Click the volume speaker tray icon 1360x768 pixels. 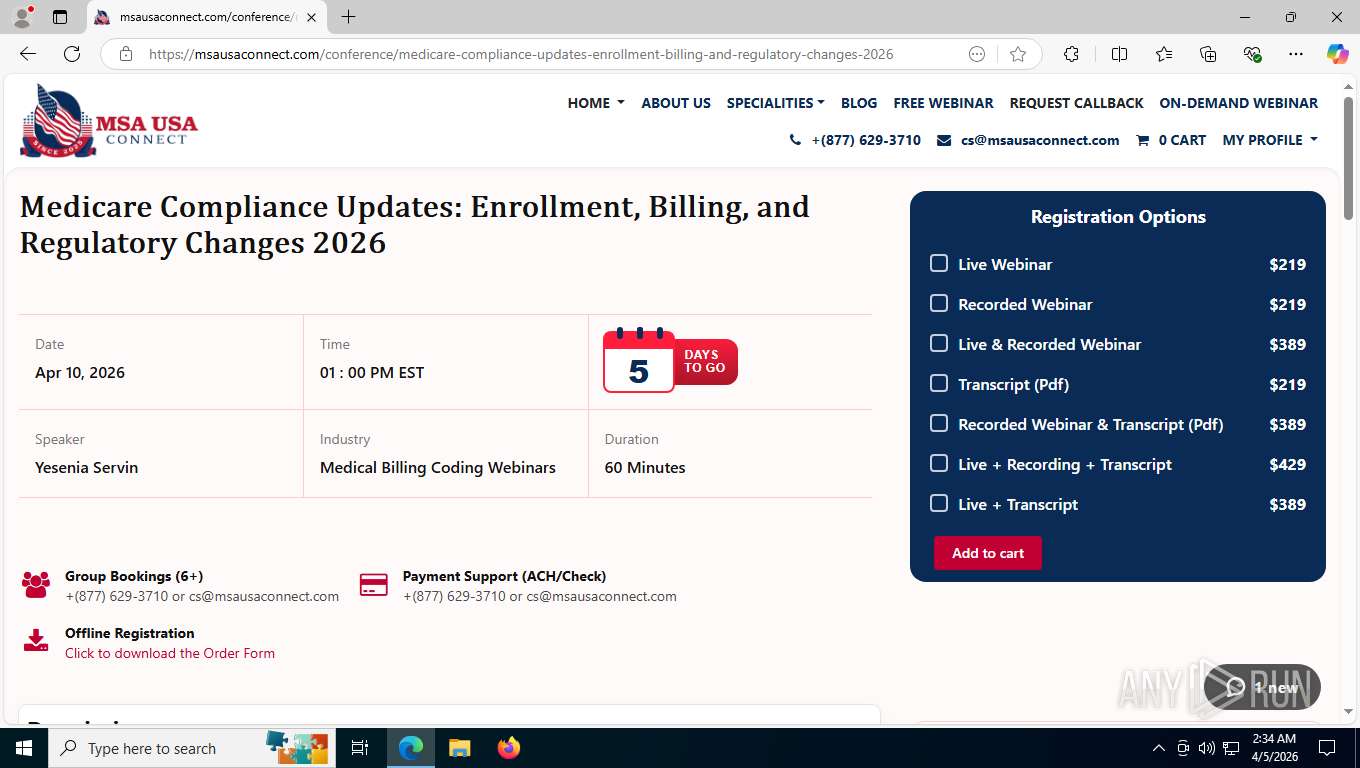(1206, 748)
